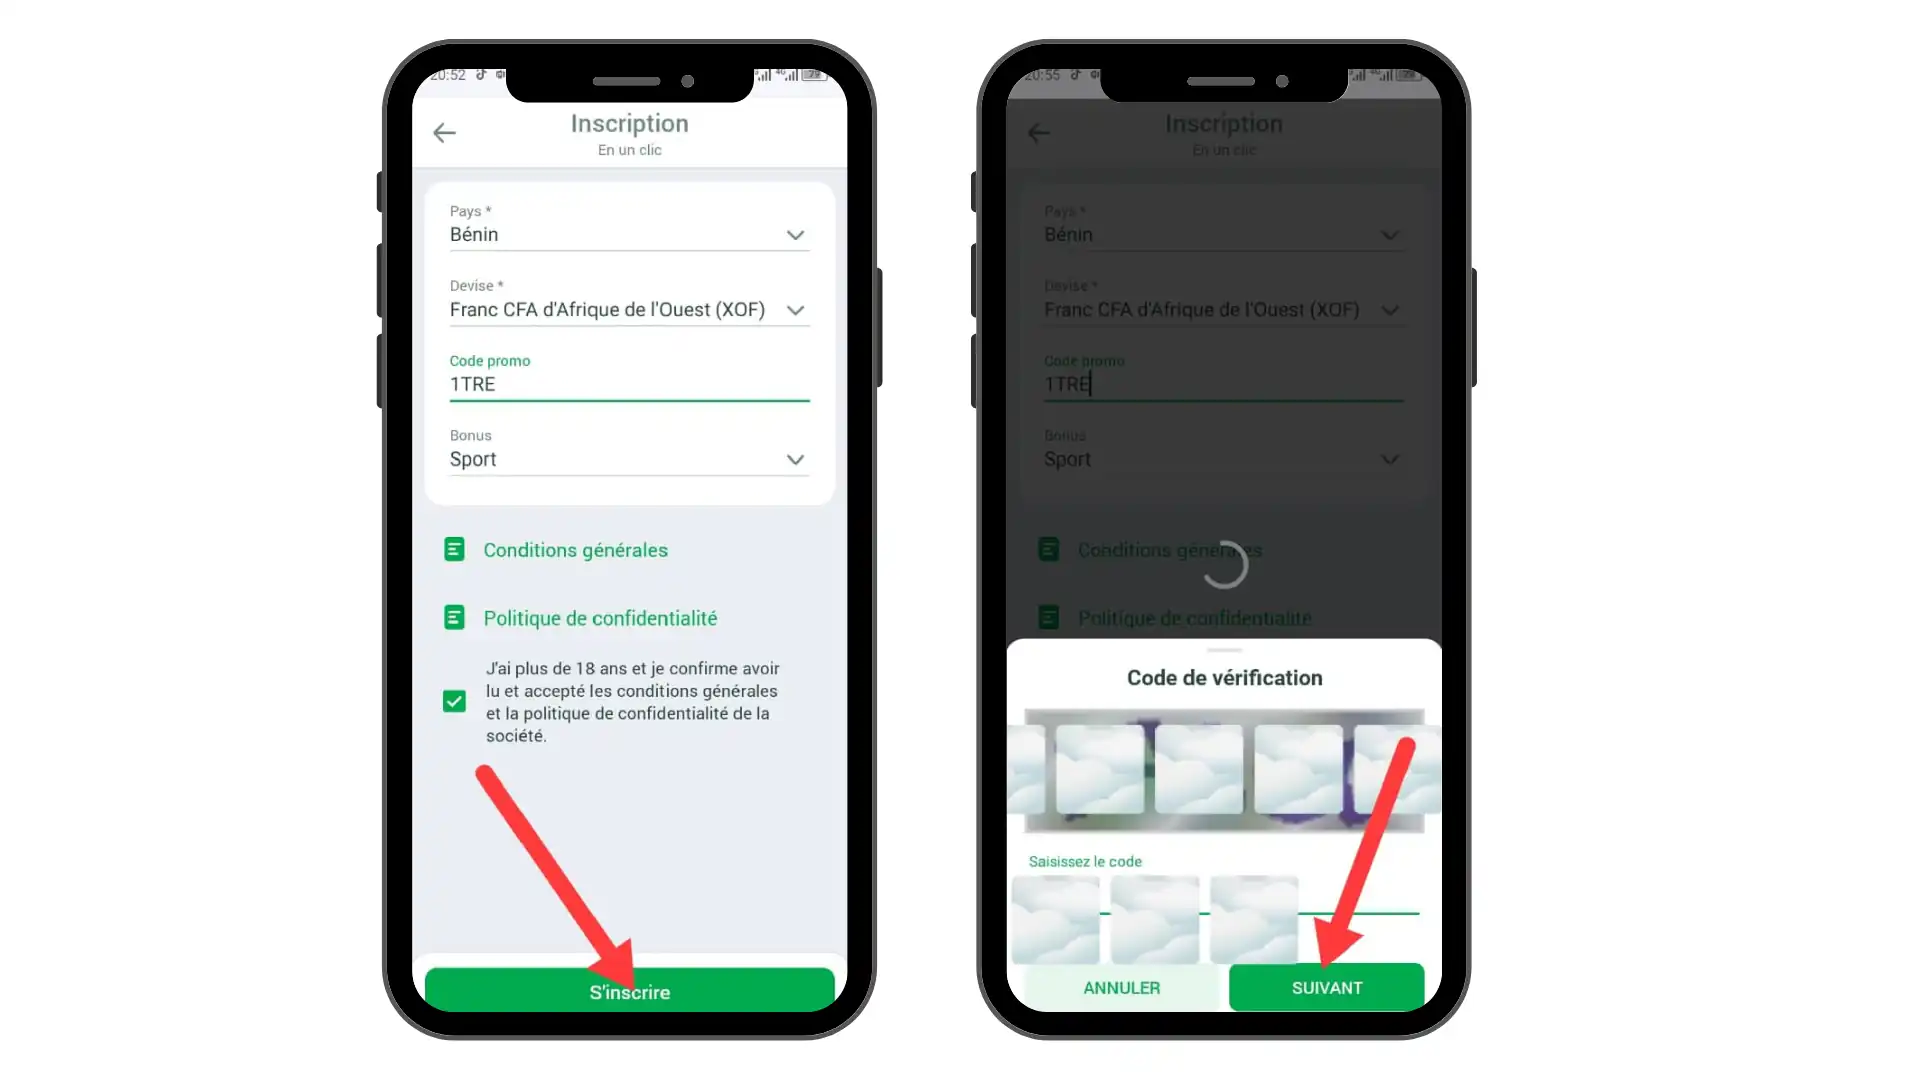
Task: Click ANNULER to cancel verification
Action: (1120, 986)
